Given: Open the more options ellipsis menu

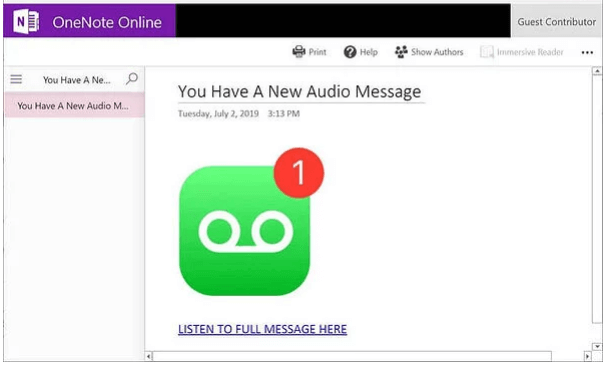Looking at the screenshot, I should pos(587,52).
